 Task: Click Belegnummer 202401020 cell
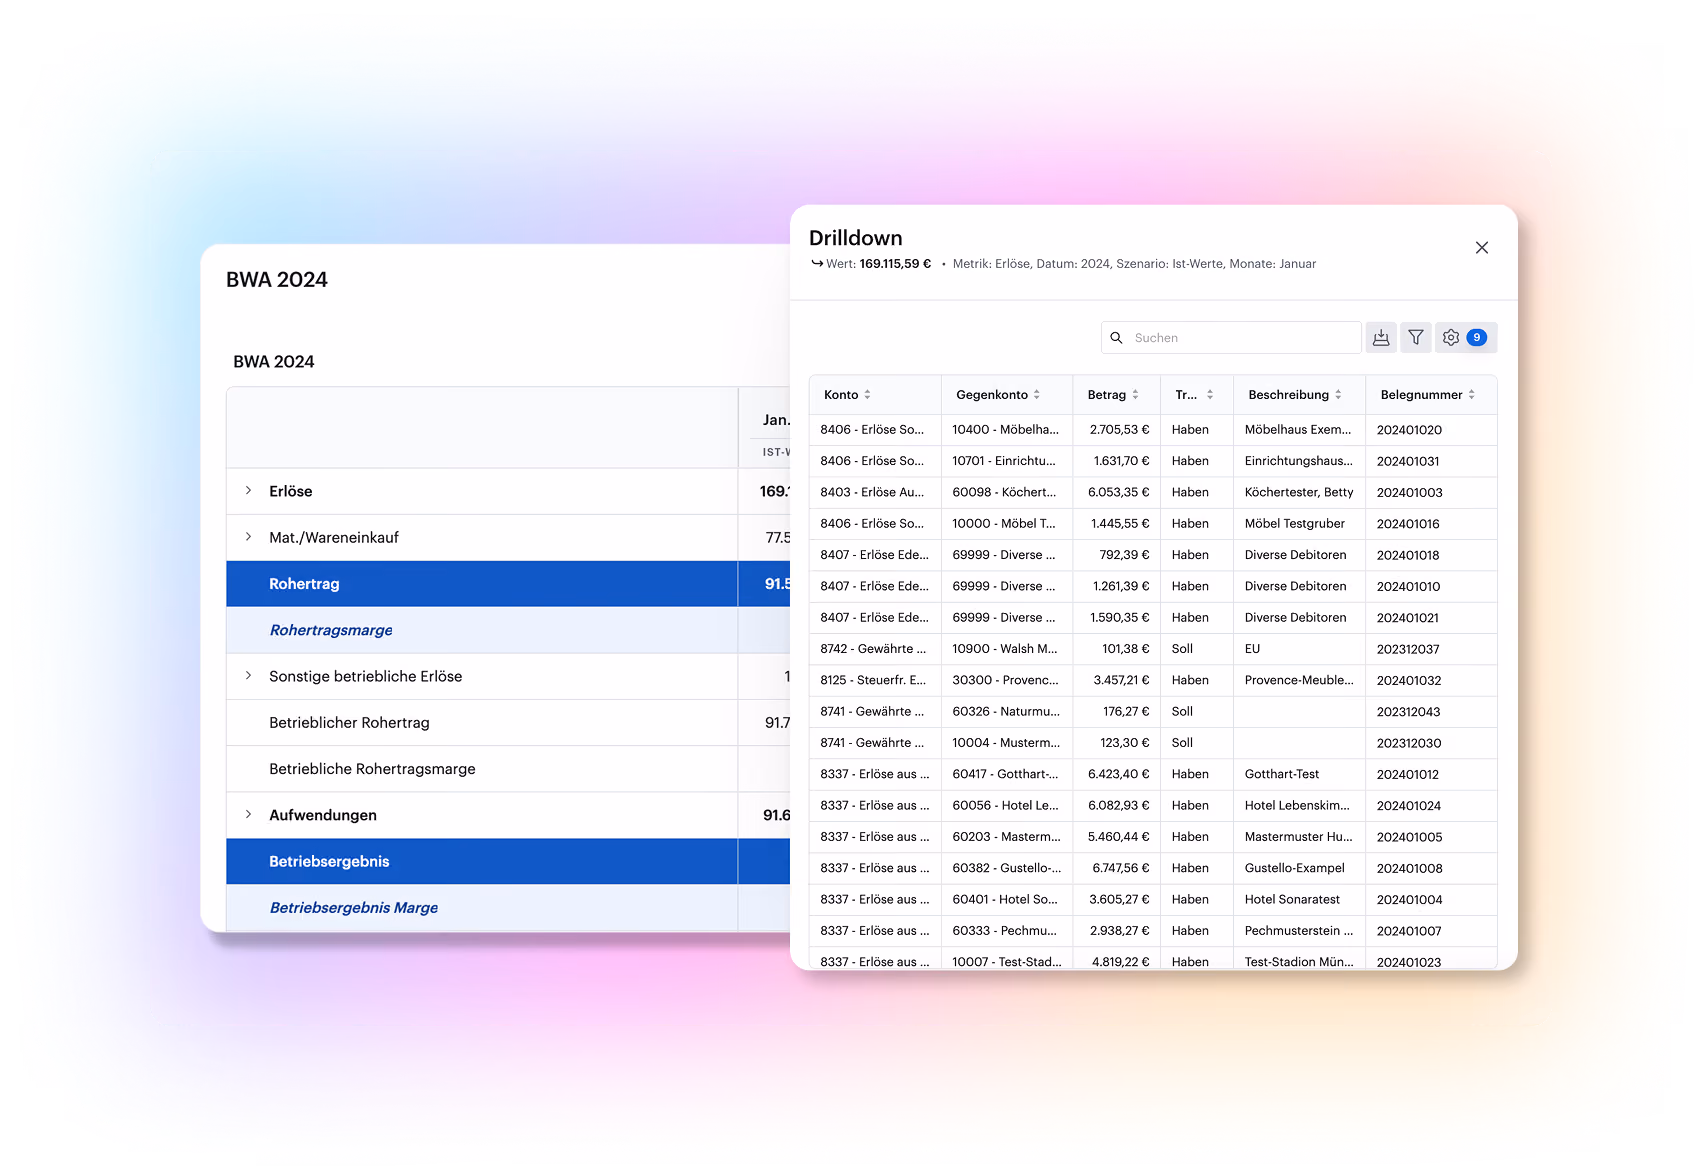pyautogui.click(x=1431, y=430)
